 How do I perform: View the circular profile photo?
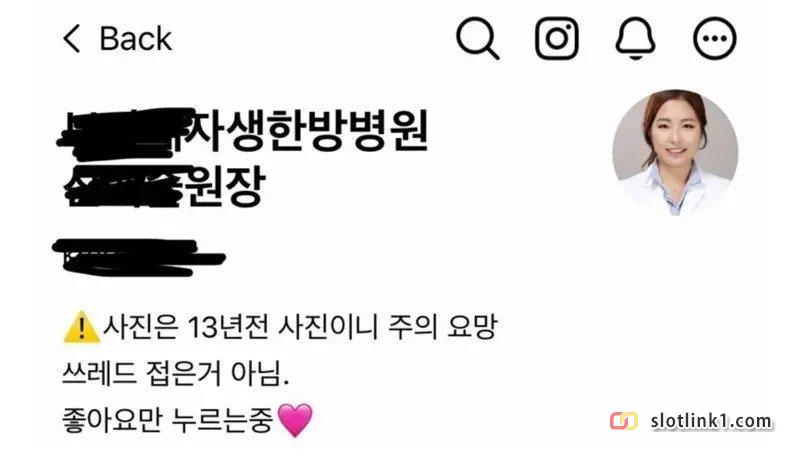pos(675,152)
